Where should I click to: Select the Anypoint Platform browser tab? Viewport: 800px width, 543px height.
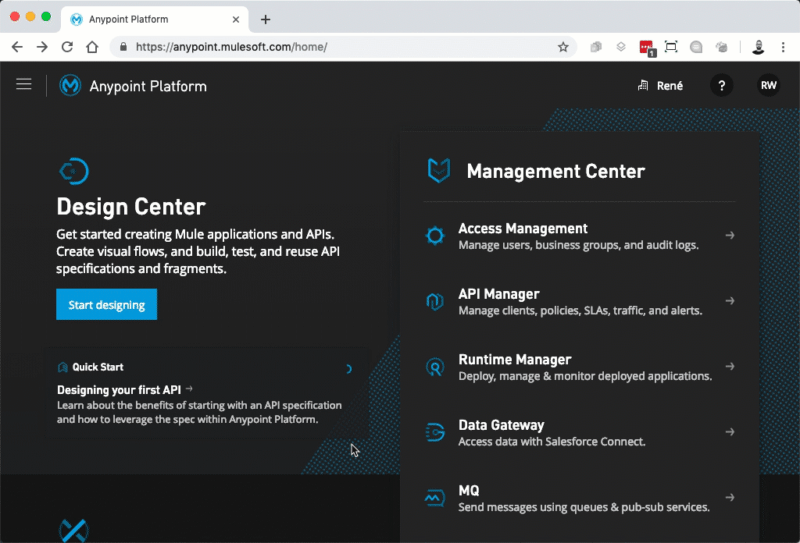pyautogui.click(x=155, y=19)
